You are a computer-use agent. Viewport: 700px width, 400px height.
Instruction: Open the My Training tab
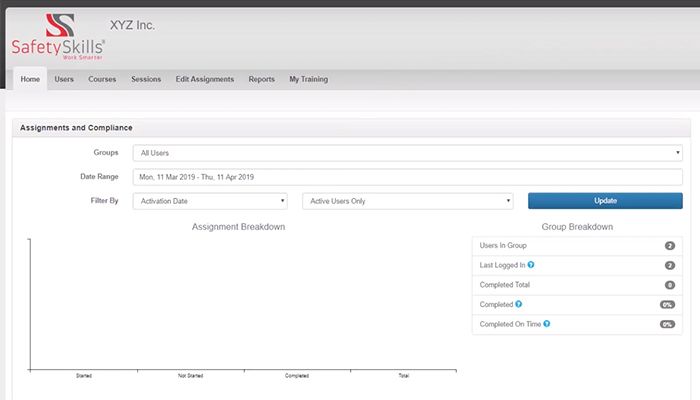pos(308,79)
